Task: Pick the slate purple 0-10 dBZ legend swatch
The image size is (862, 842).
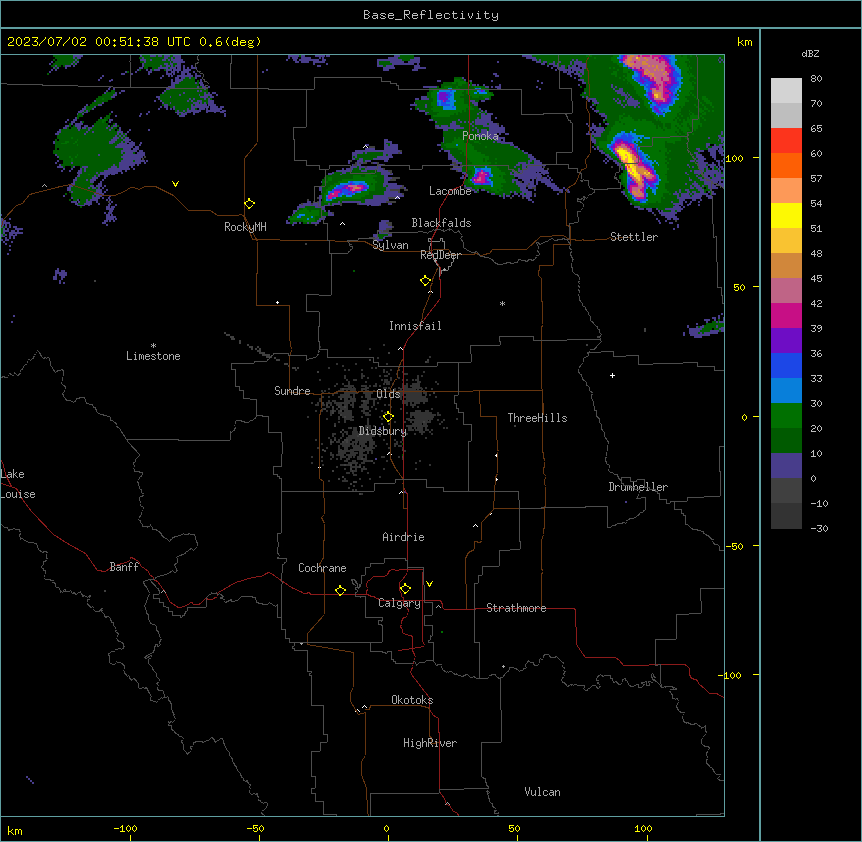Action: (786, 466)
